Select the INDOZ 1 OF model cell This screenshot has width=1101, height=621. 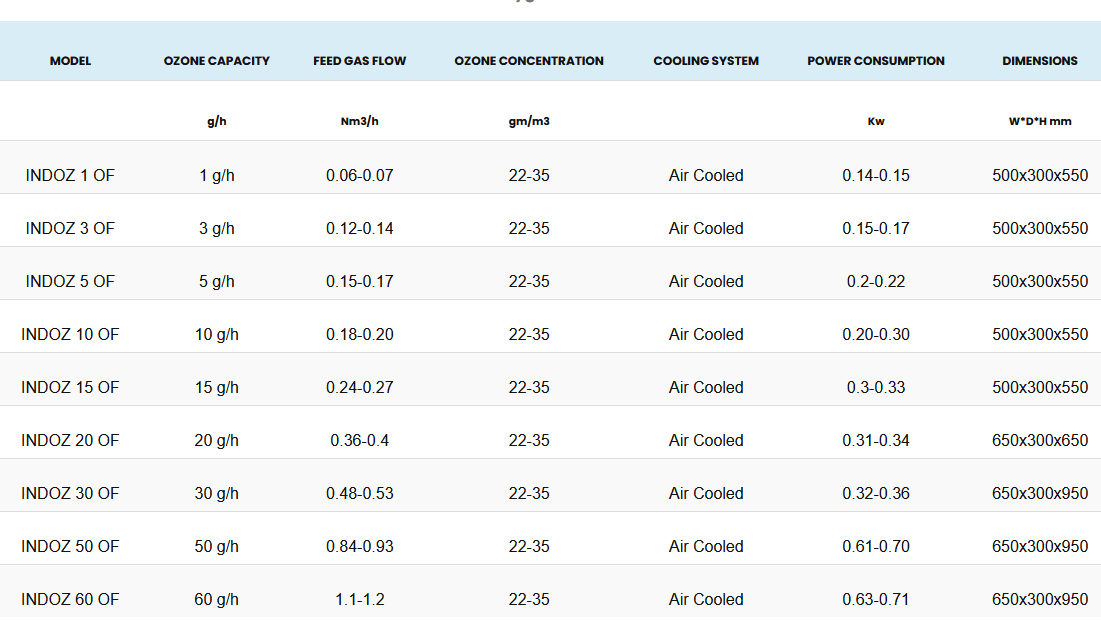click(70, 175)
